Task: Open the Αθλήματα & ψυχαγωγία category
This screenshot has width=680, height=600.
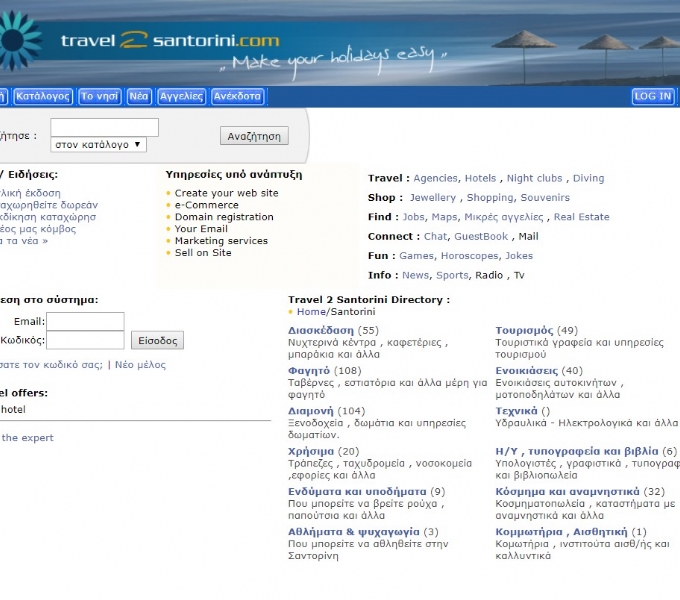Action: click(354, 532)
